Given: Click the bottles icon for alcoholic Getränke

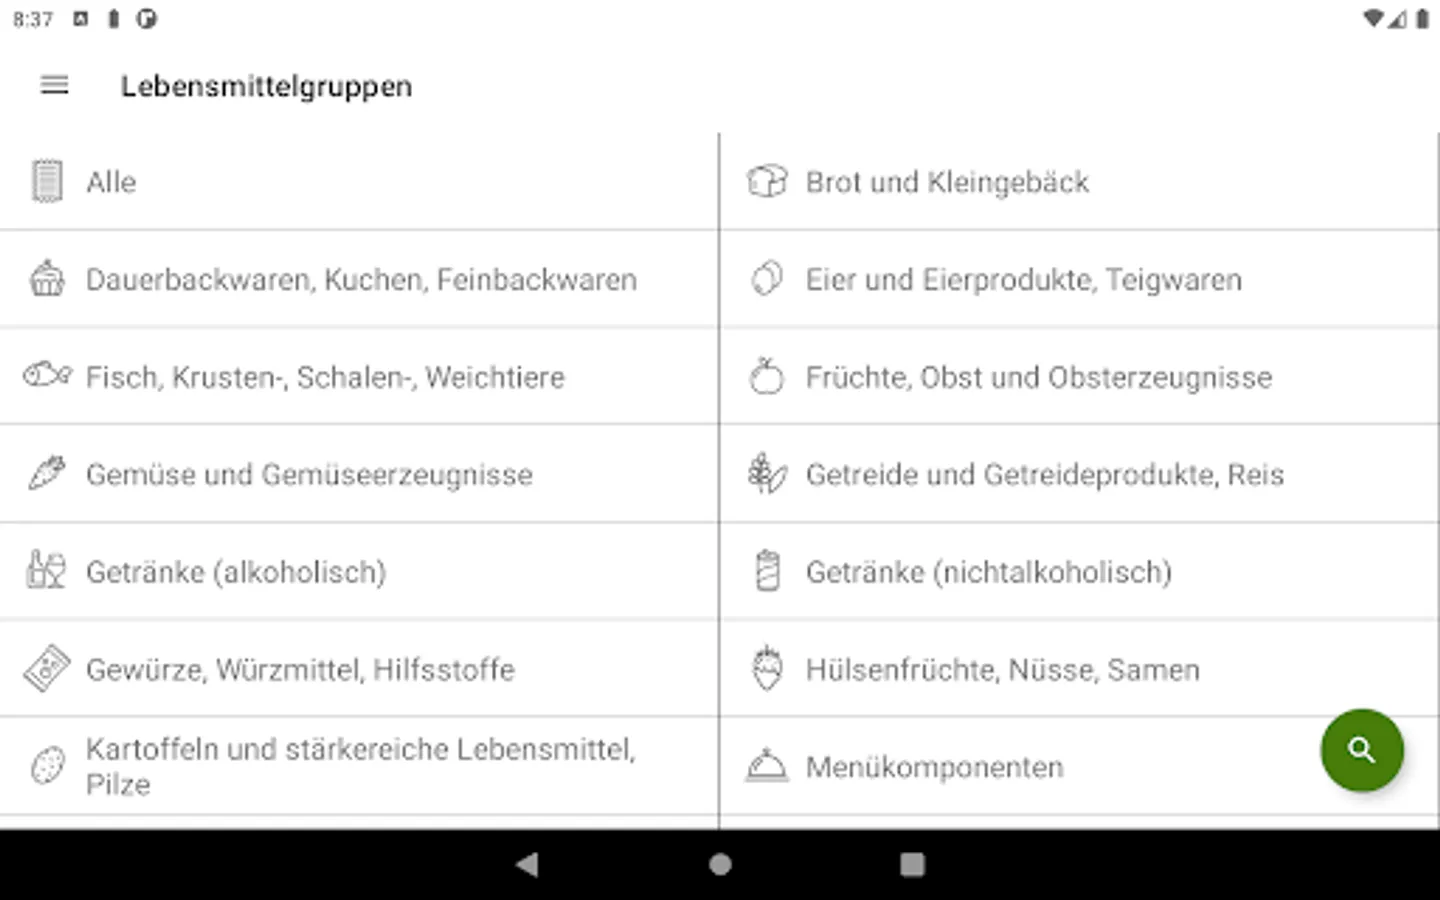Looking at the screenshot, I should (x=47, y=570).
